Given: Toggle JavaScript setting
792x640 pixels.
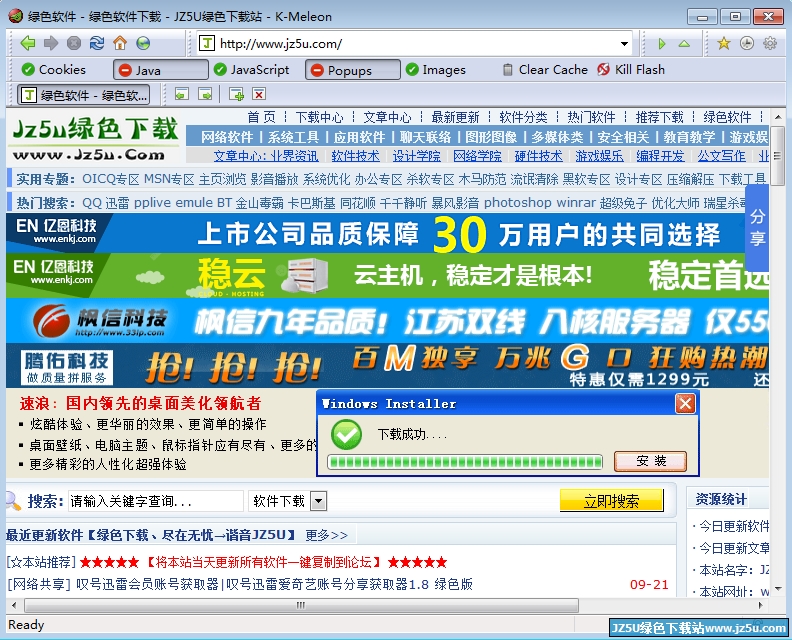Looking at the screenshot, I should pos(252,70).
